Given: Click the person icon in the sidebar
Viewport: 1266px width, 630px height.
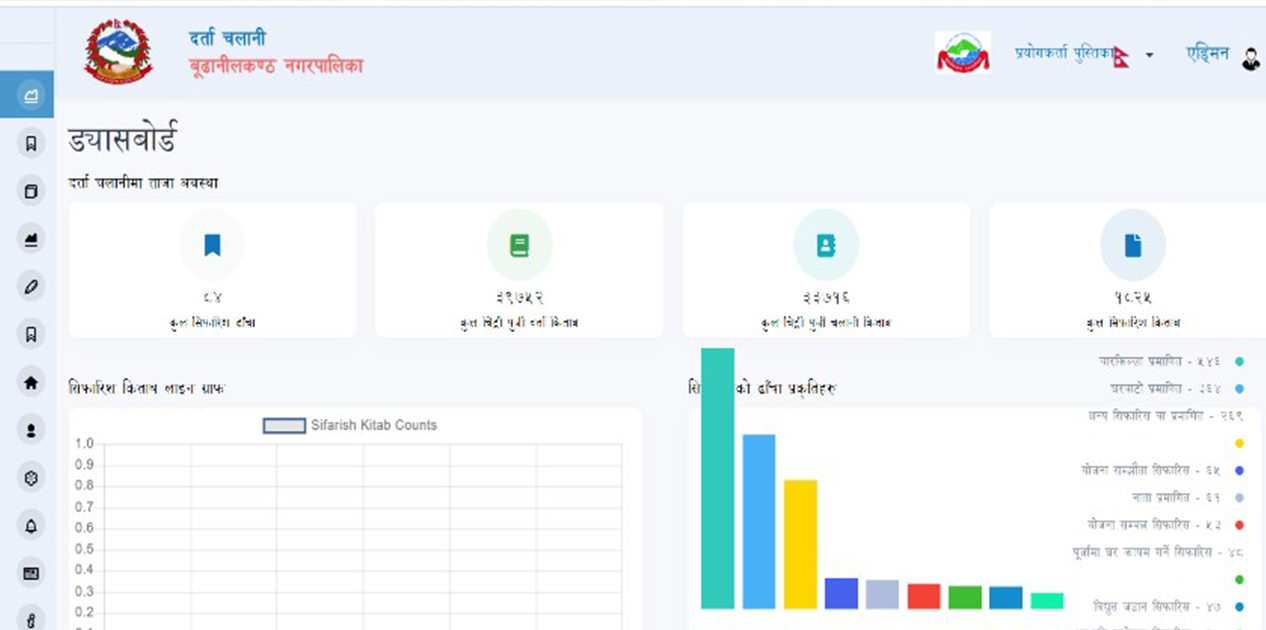Looking at the screenshot, I should pyautogui.click(x=31, y=430).
